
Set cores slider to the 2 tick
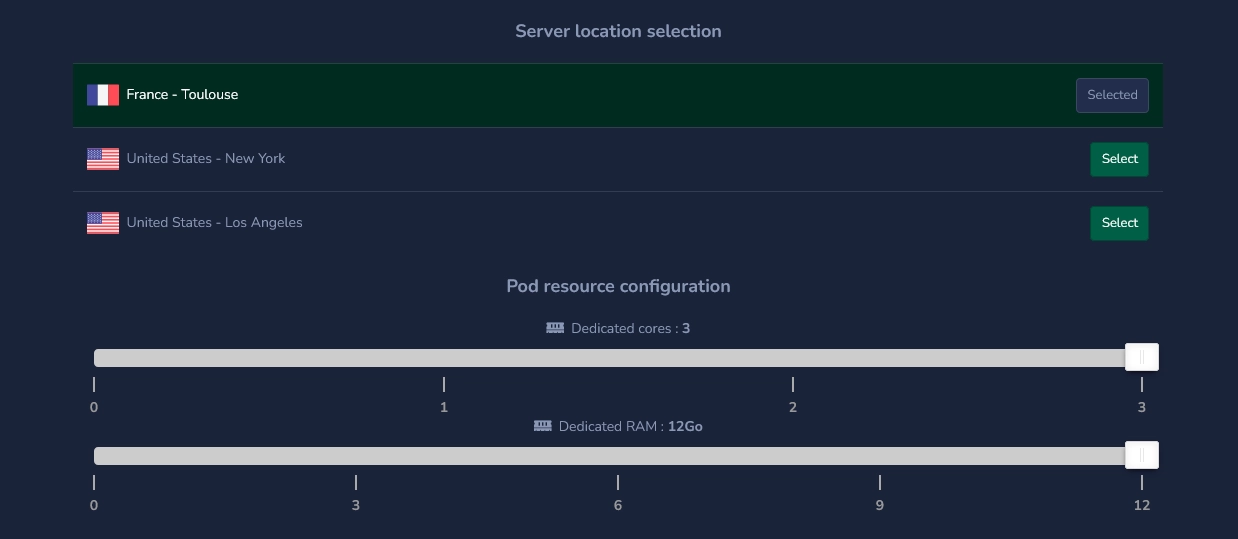793,358
